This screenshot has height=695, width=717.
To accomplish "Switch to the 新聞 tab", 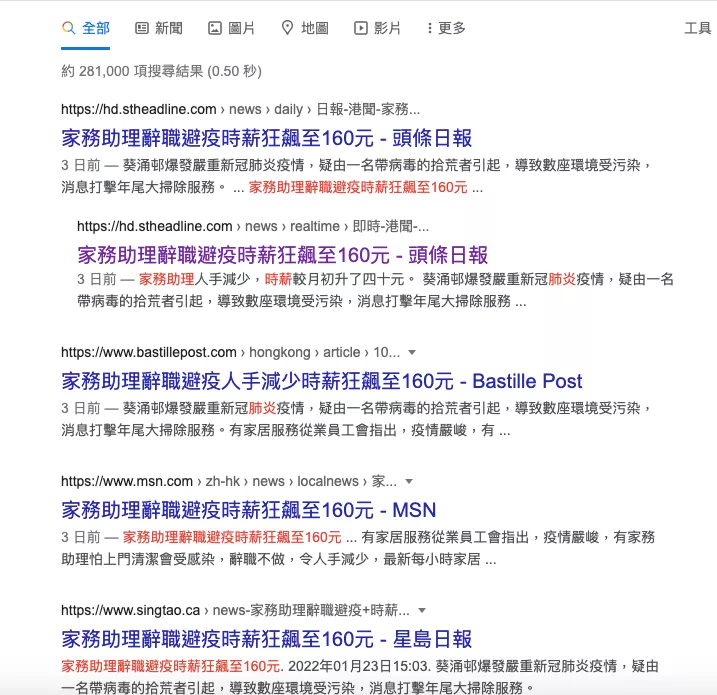I will 159,28.
